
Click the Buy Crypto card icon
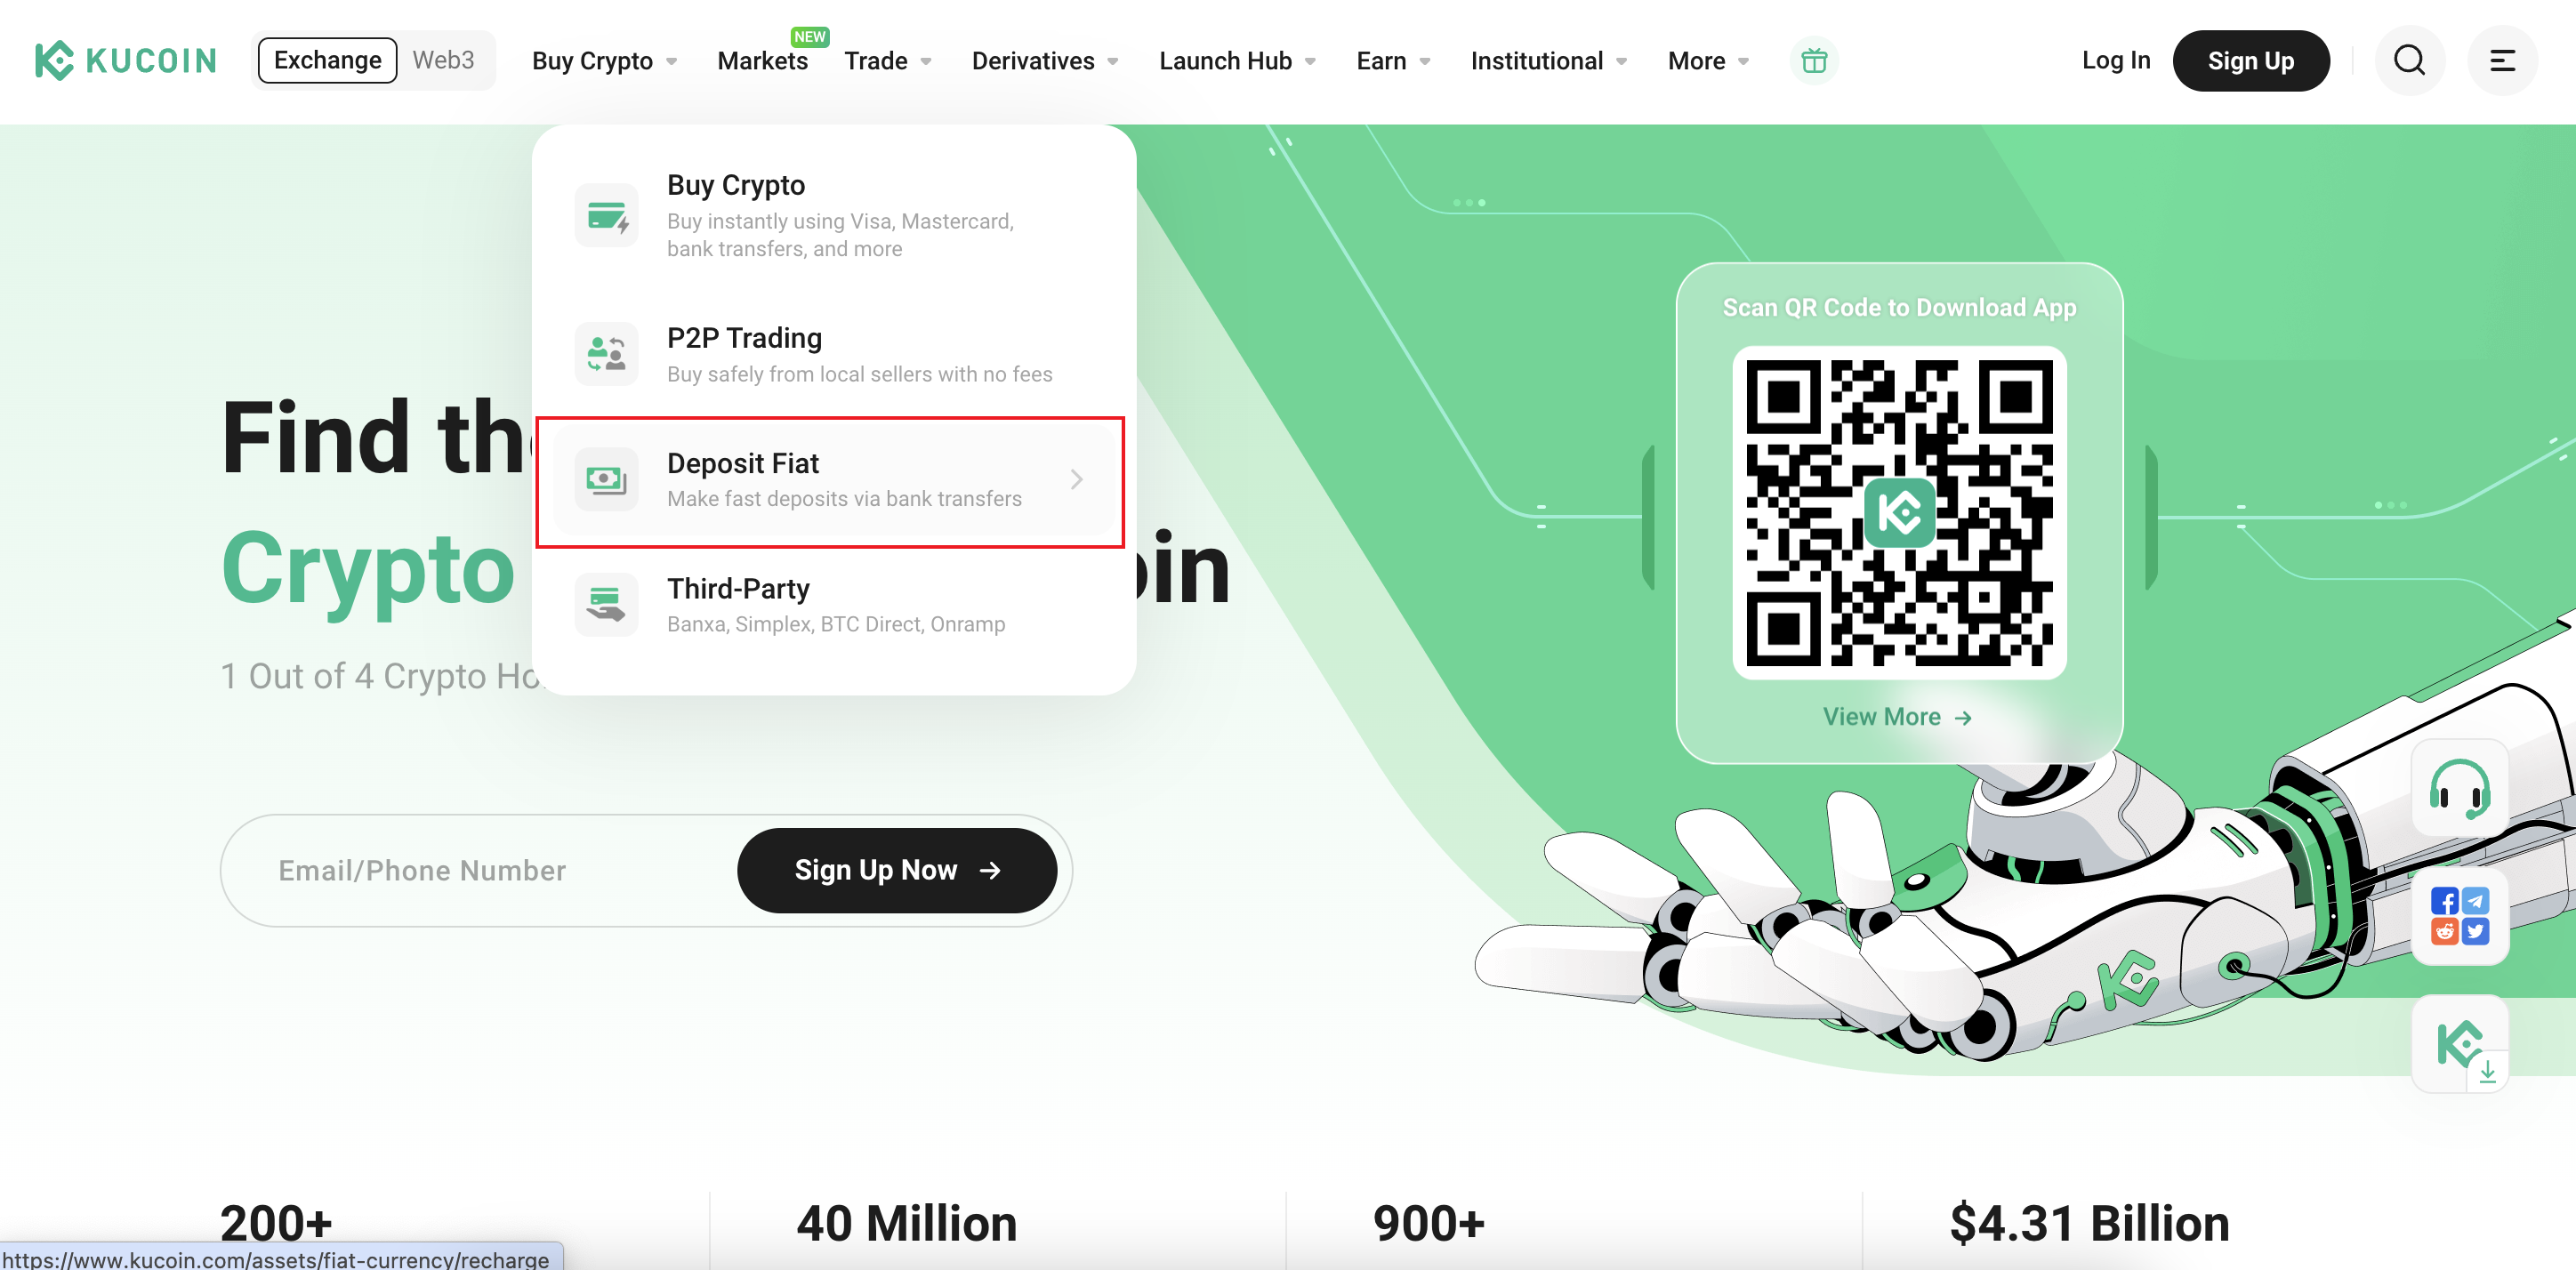click(606, 215)
